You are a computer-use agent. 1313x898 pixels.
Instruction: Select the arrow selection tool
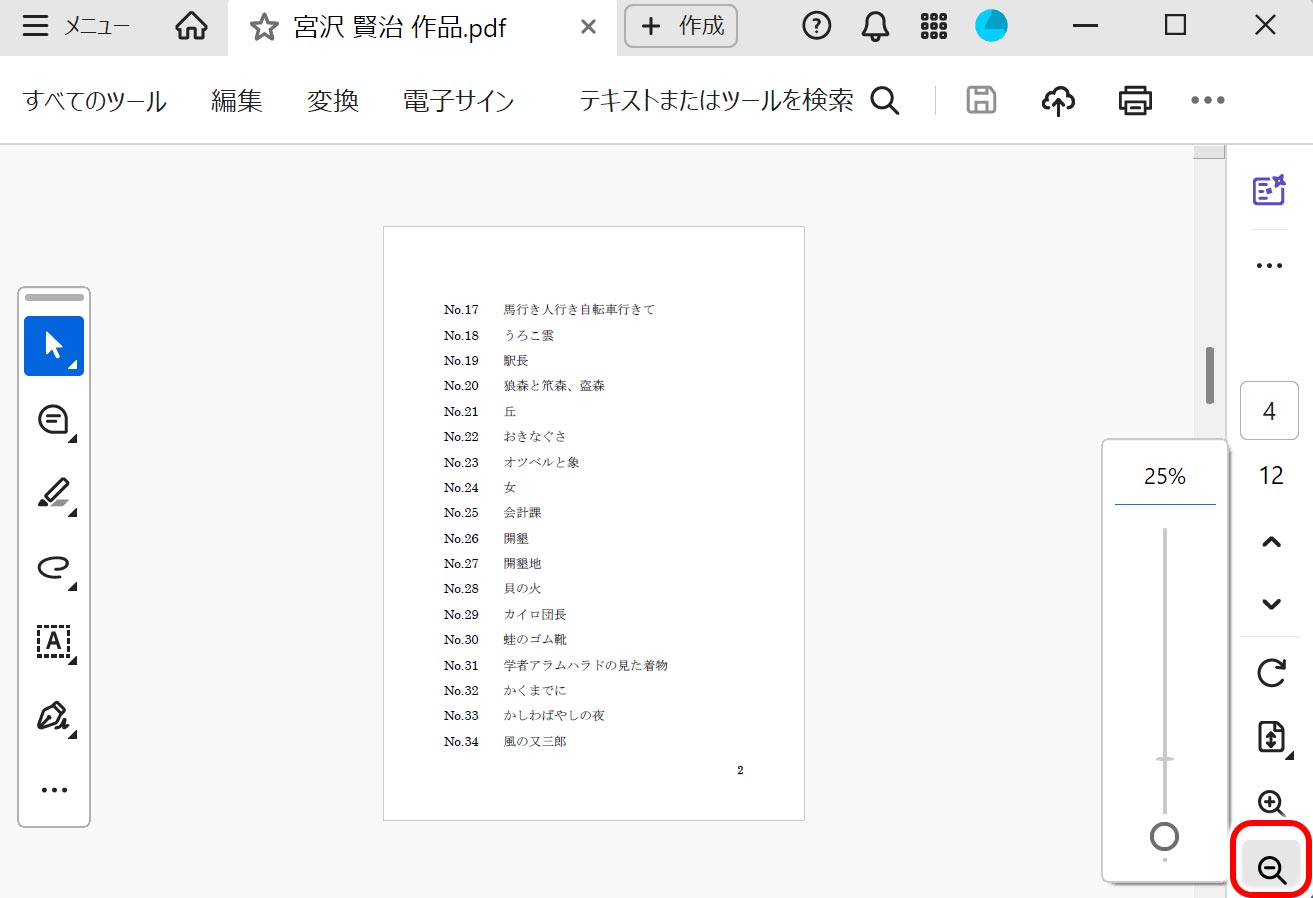tap(53, 345)
